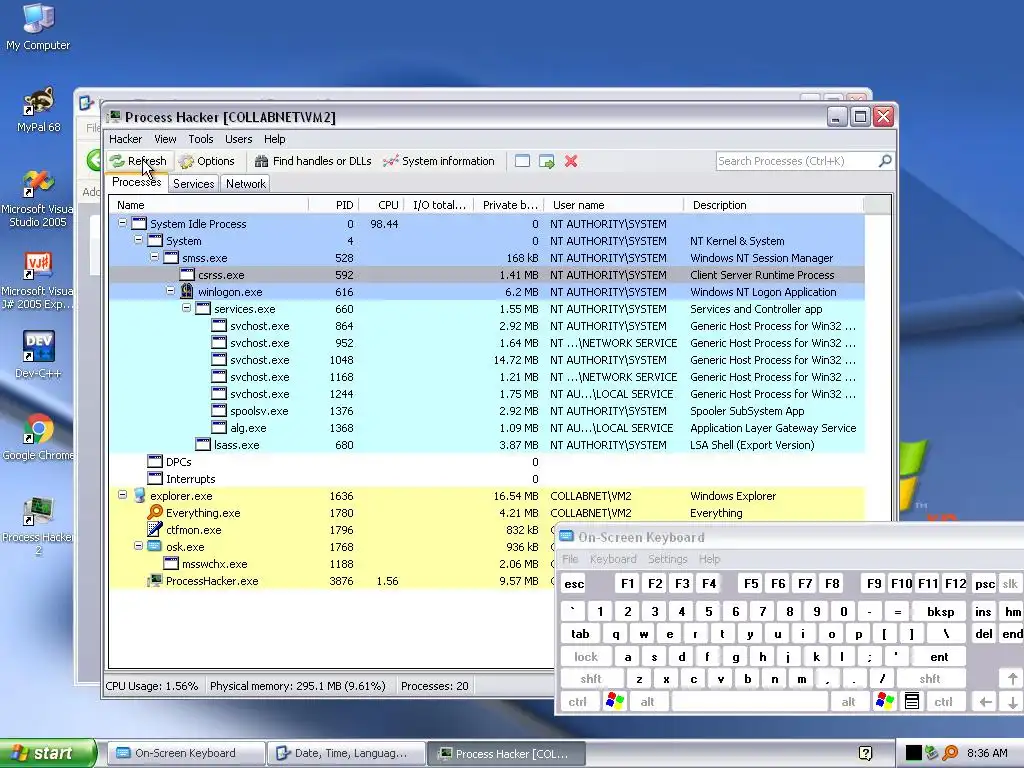Sort by the User name column header
The image size is (1024, 768).
pyautogui.click(x=614, y=205)
